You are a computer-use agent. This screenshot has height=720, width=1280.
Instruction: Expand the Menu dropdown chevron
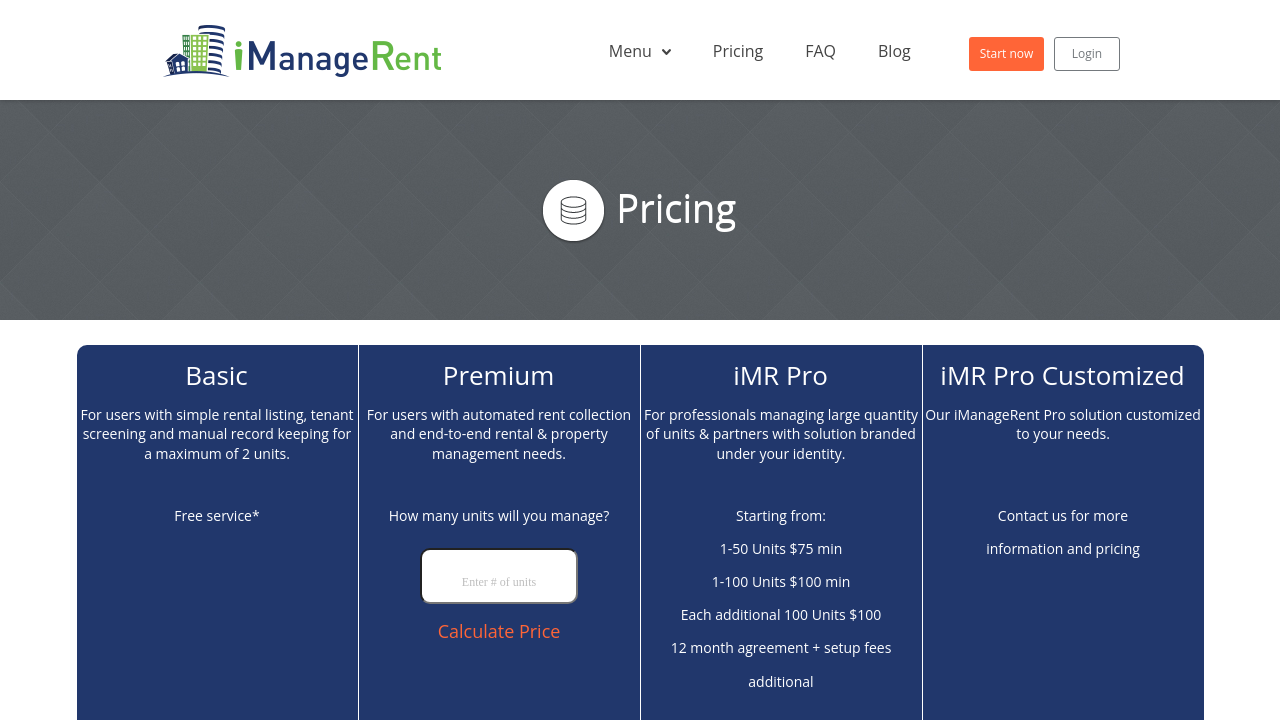[666, 52]
